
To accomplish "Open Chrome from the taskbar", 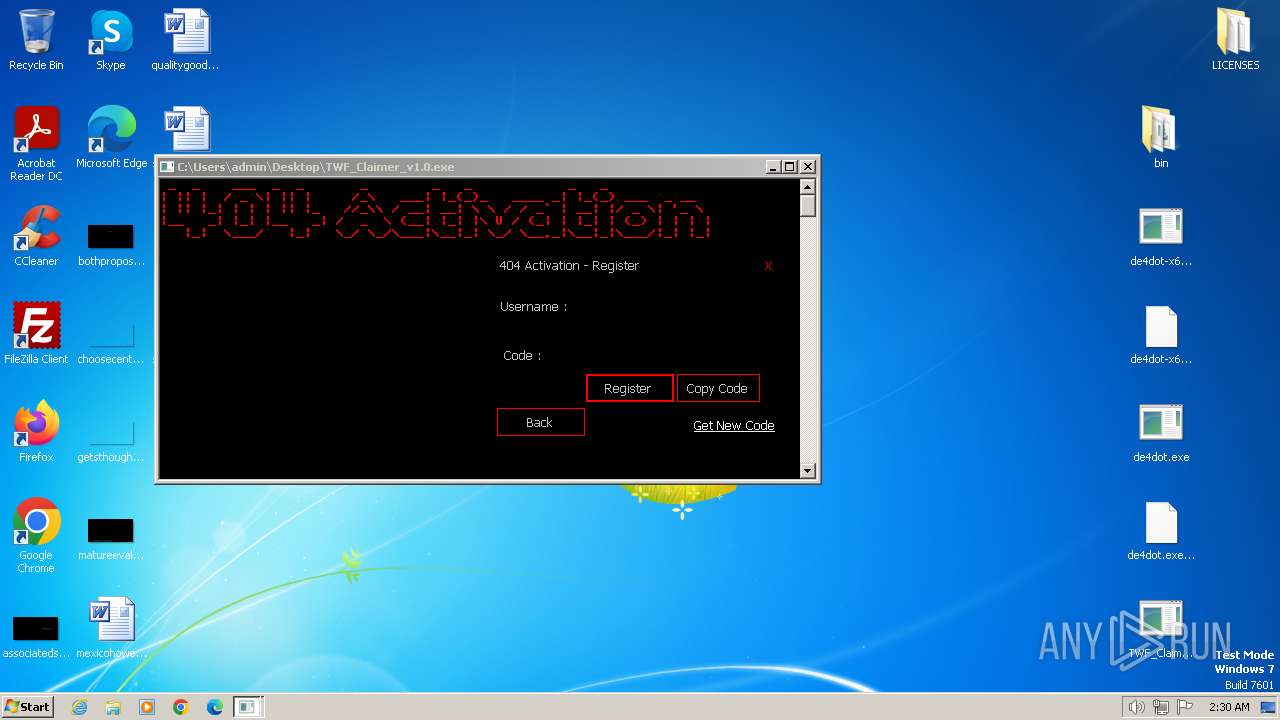I will [x=181, y=707].
